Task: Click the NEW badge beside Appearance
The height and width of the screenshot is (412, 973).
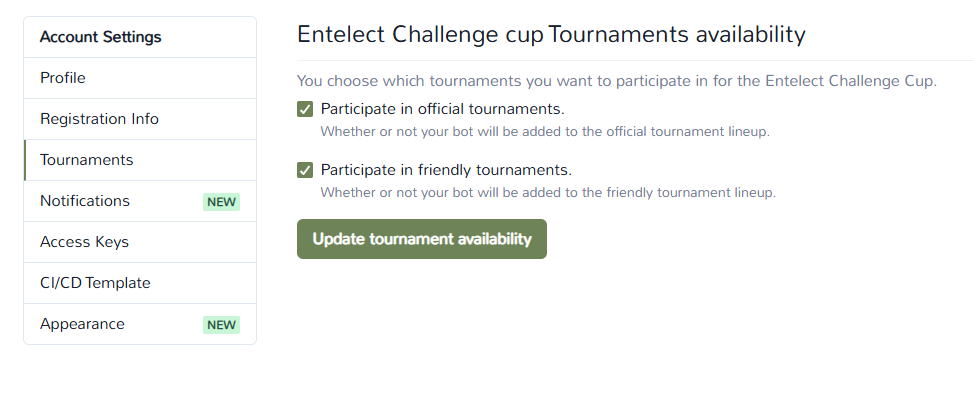Action: pyautogui.click(x=222, y=325)
